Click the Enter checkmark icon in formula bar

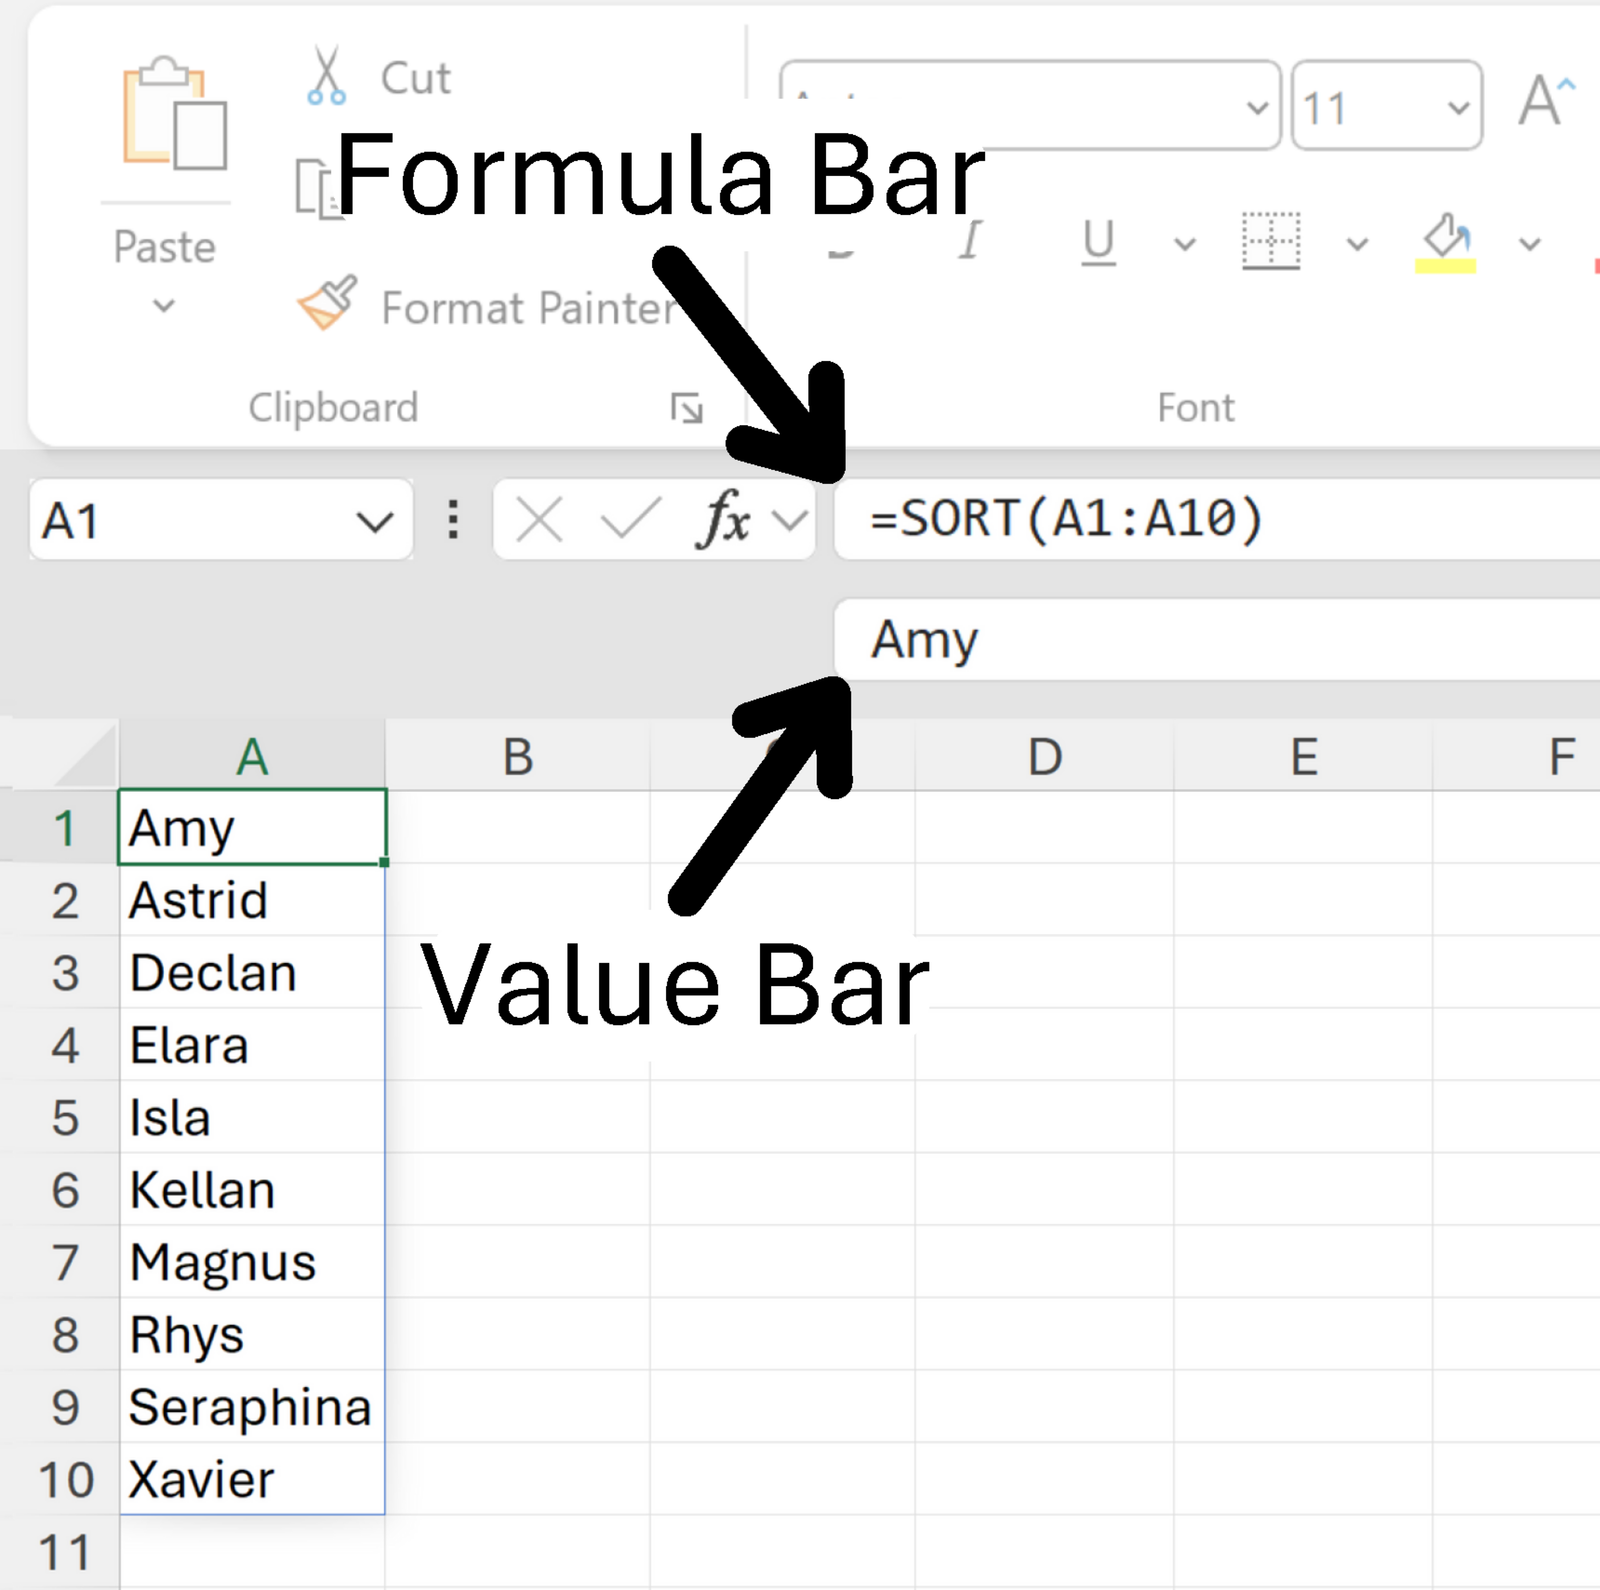(630, 520)
